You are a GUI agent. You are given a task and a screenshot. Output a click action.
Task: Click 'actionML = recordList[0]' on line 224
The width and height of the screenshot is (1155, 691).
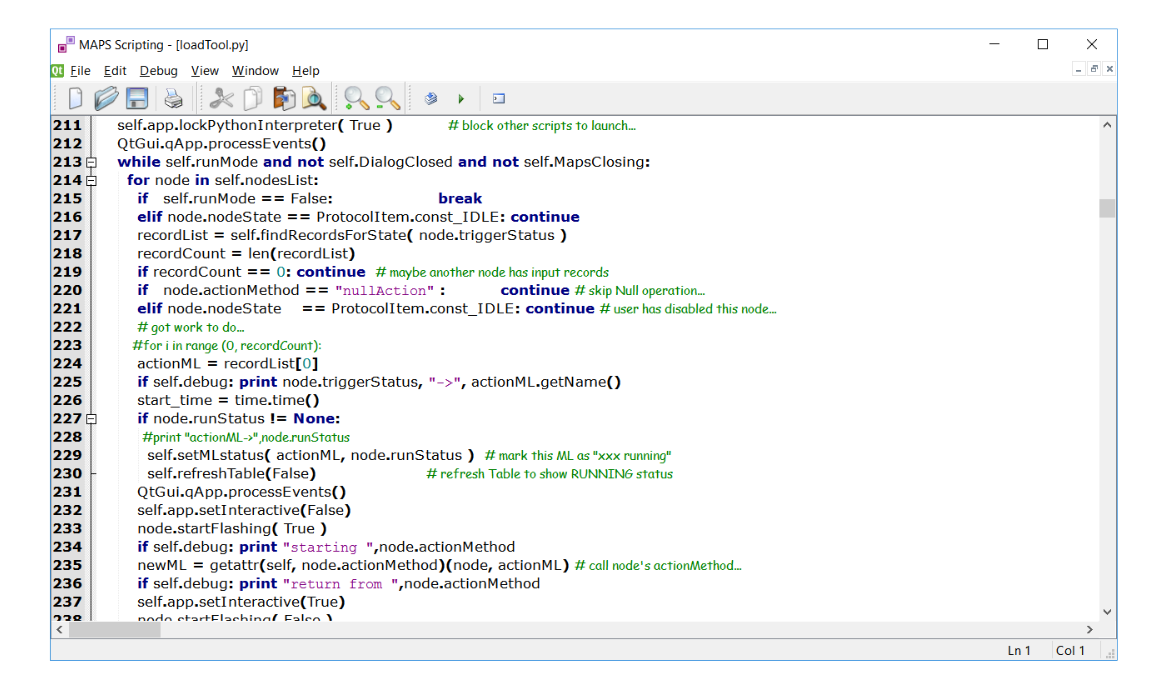click(228, 363)
